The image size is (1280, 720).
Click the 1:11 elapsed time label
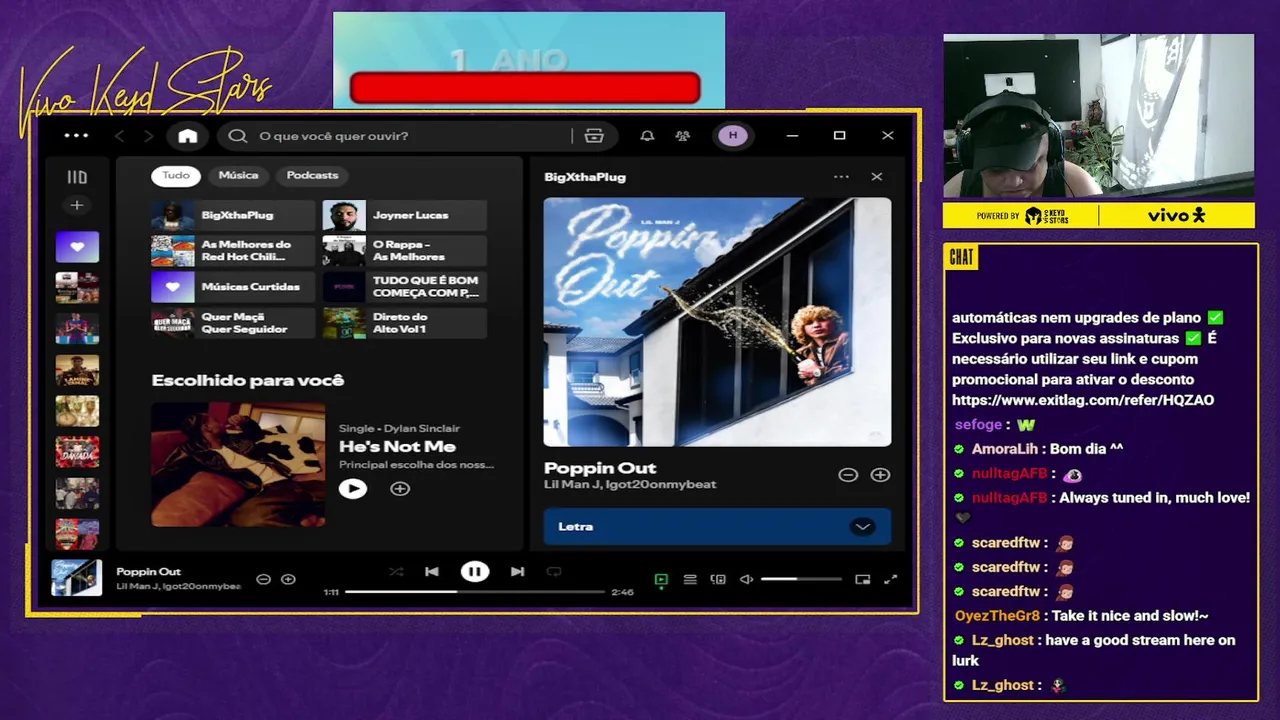point(331,592)
